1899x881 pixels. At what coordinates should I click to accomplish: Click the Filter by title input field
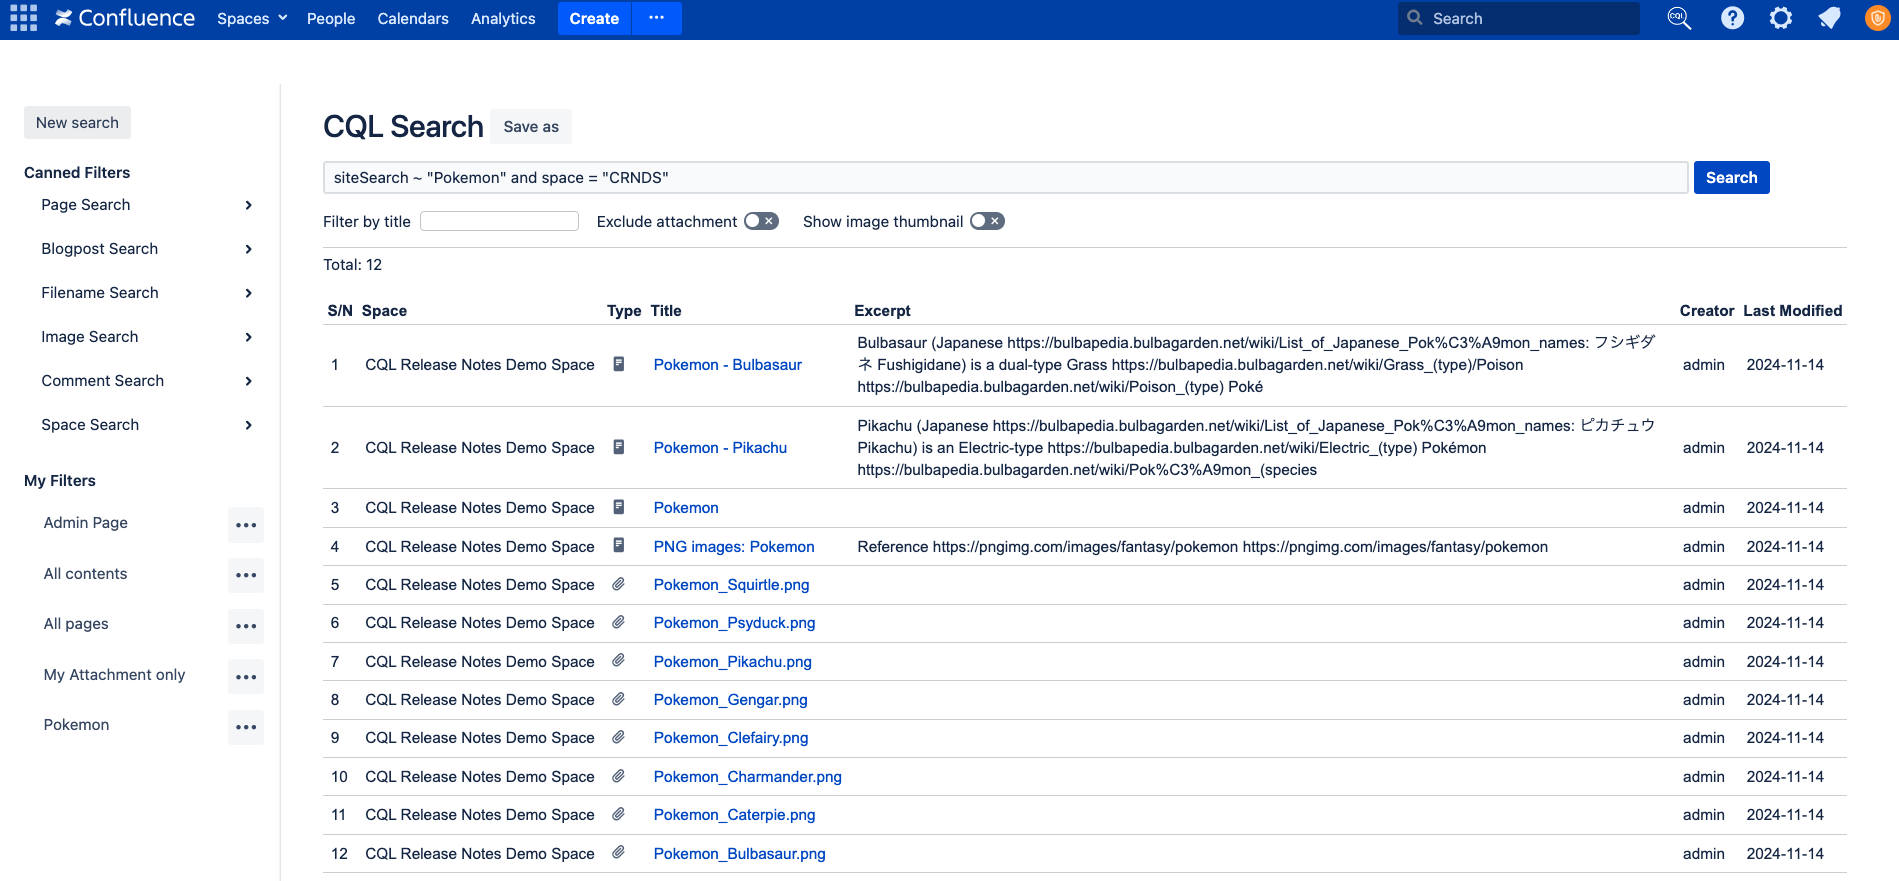tap(499, 221)
